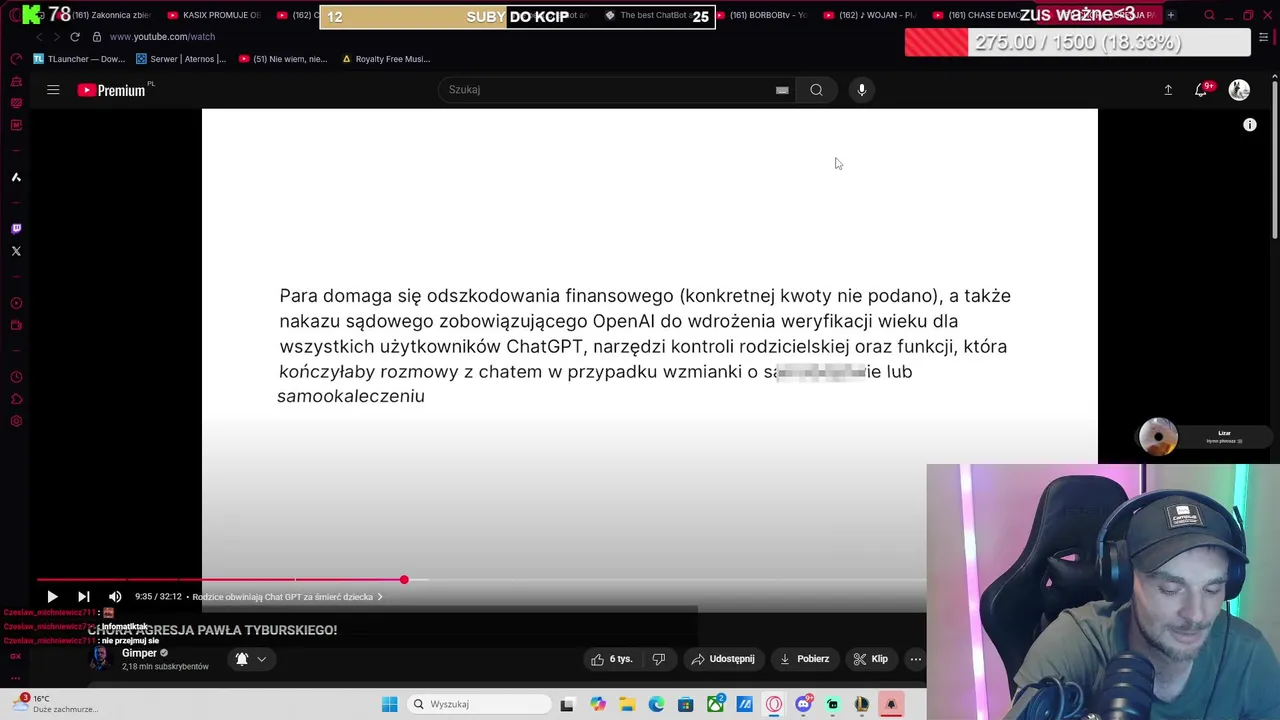
Task: Open the Gimper channel avatar
Action: click(100, 658)
